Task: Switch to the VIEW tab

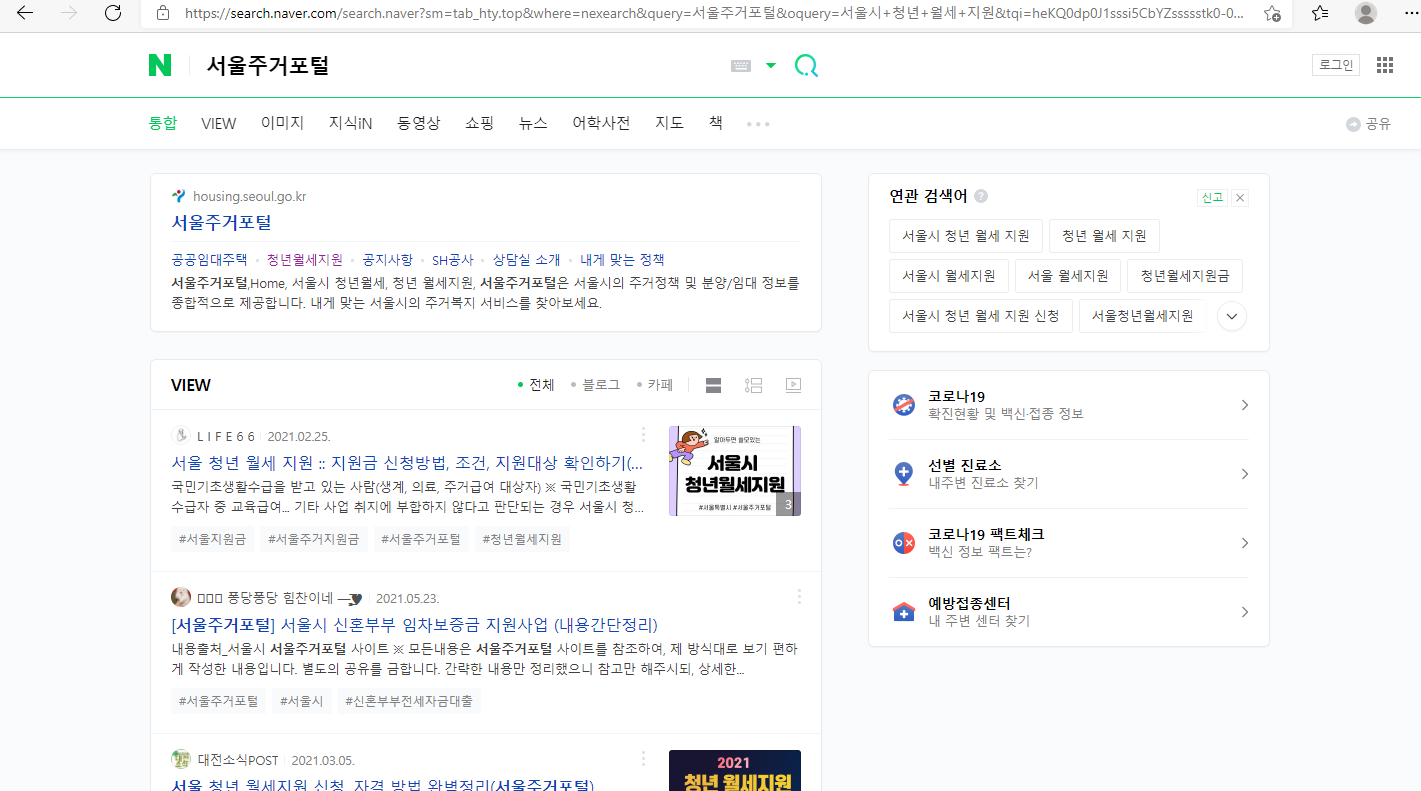Action: pyautogui.click(x=219, y=123)
